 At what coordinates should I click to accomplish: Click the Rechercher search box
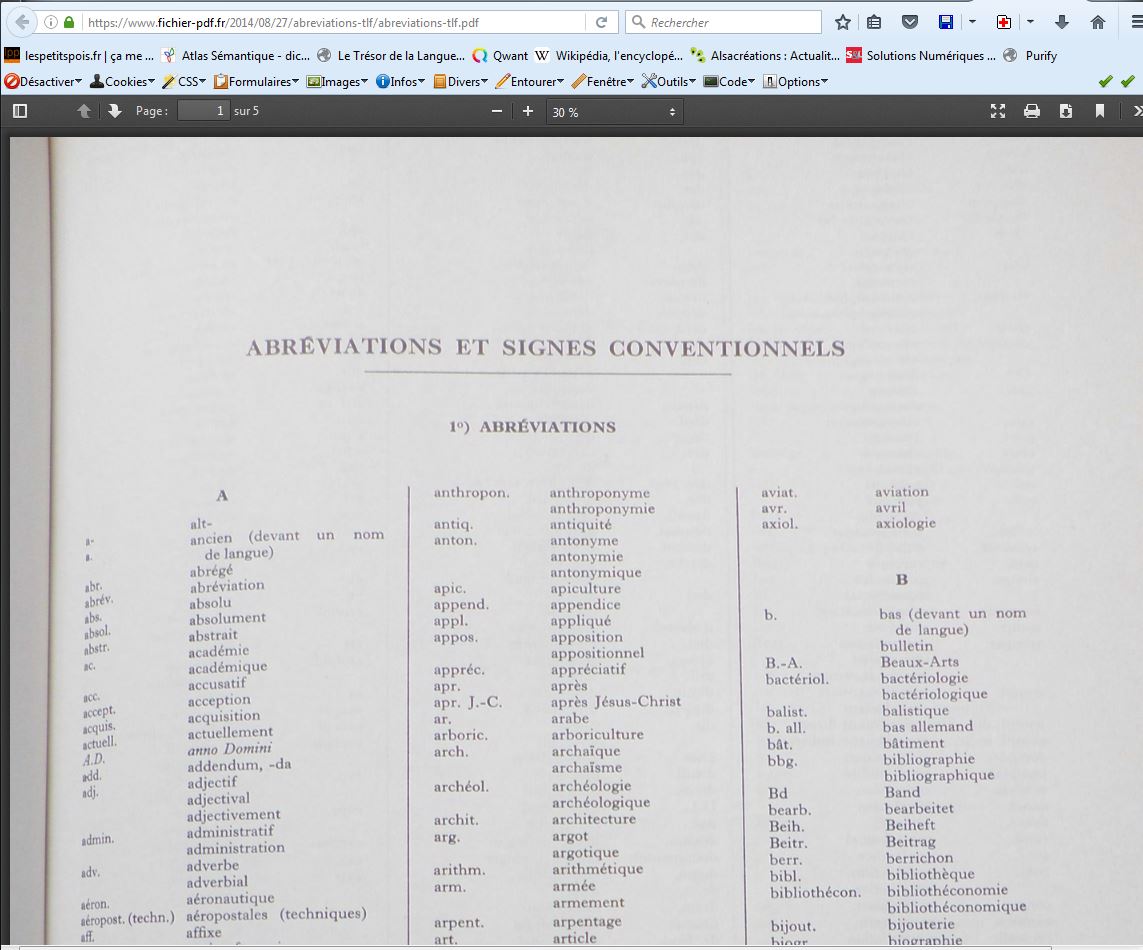click(x=723, y=22)
